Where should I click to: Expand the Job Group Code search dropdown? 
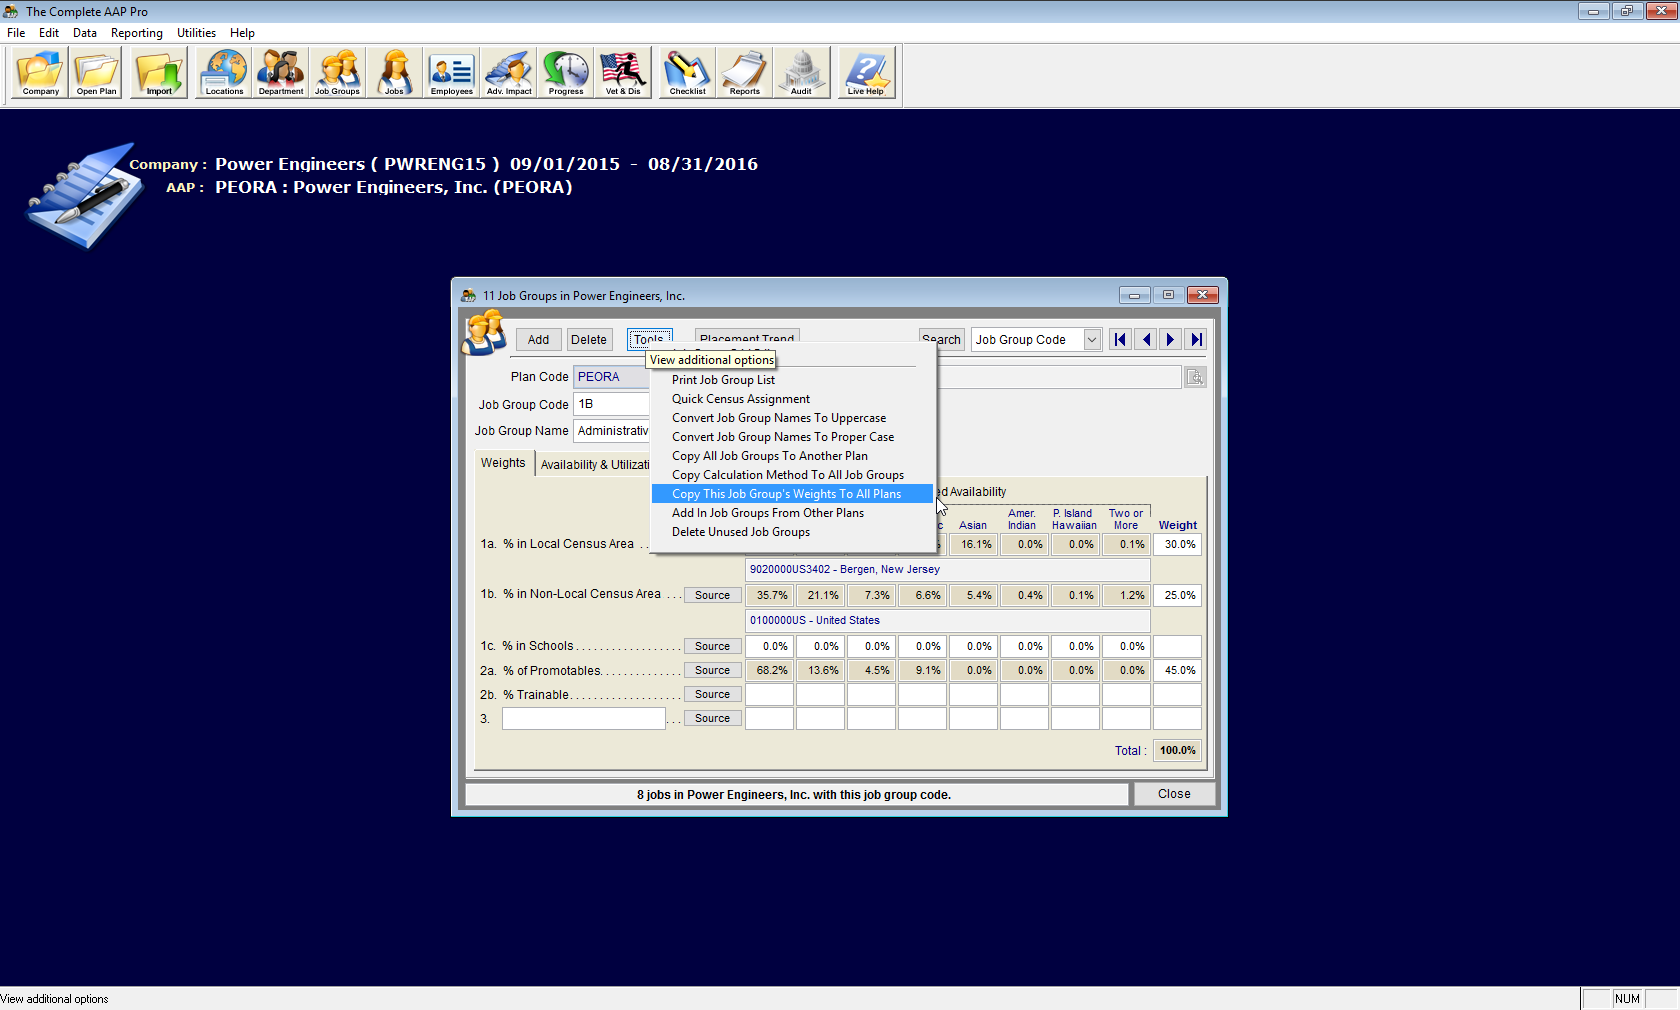pos(1092,340)
